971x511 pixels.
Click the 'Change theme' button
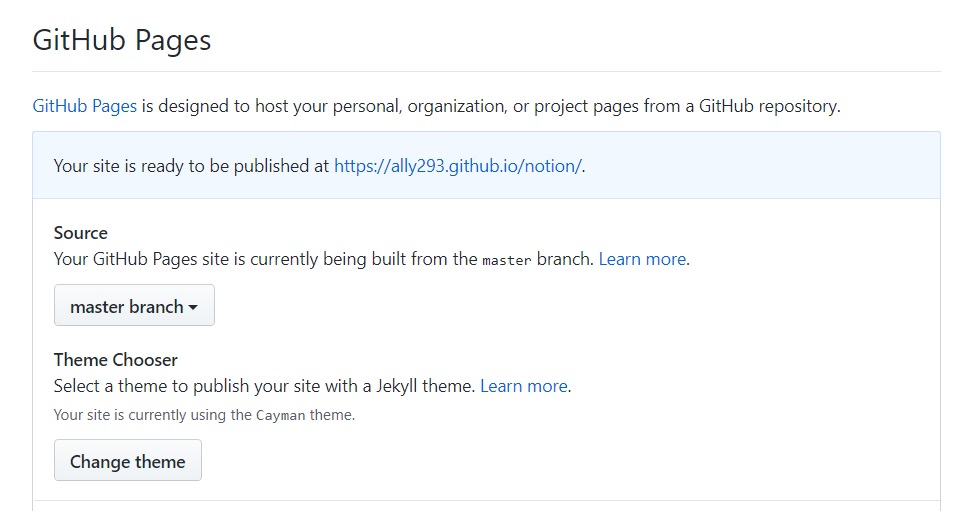coord(128,460)
